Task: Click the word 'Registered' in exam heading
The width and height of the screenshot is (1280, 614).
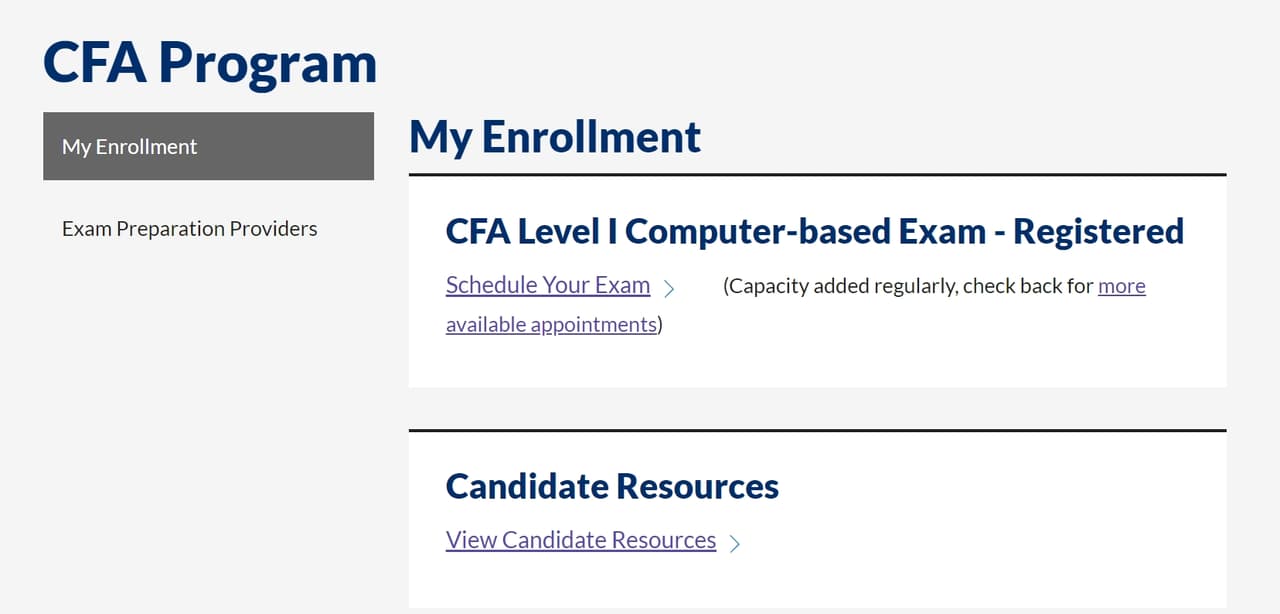Action: (x=1098, y=232)
